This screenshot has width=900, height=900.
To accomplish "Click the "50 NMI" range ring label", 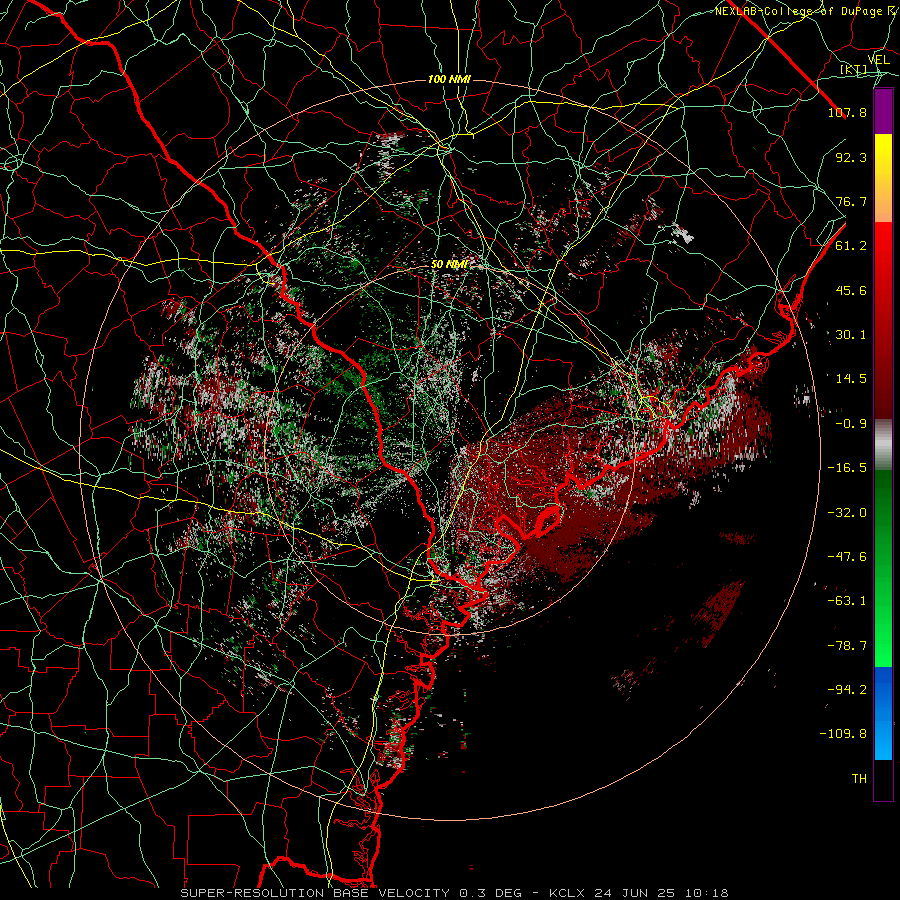I will pos(449,264).
